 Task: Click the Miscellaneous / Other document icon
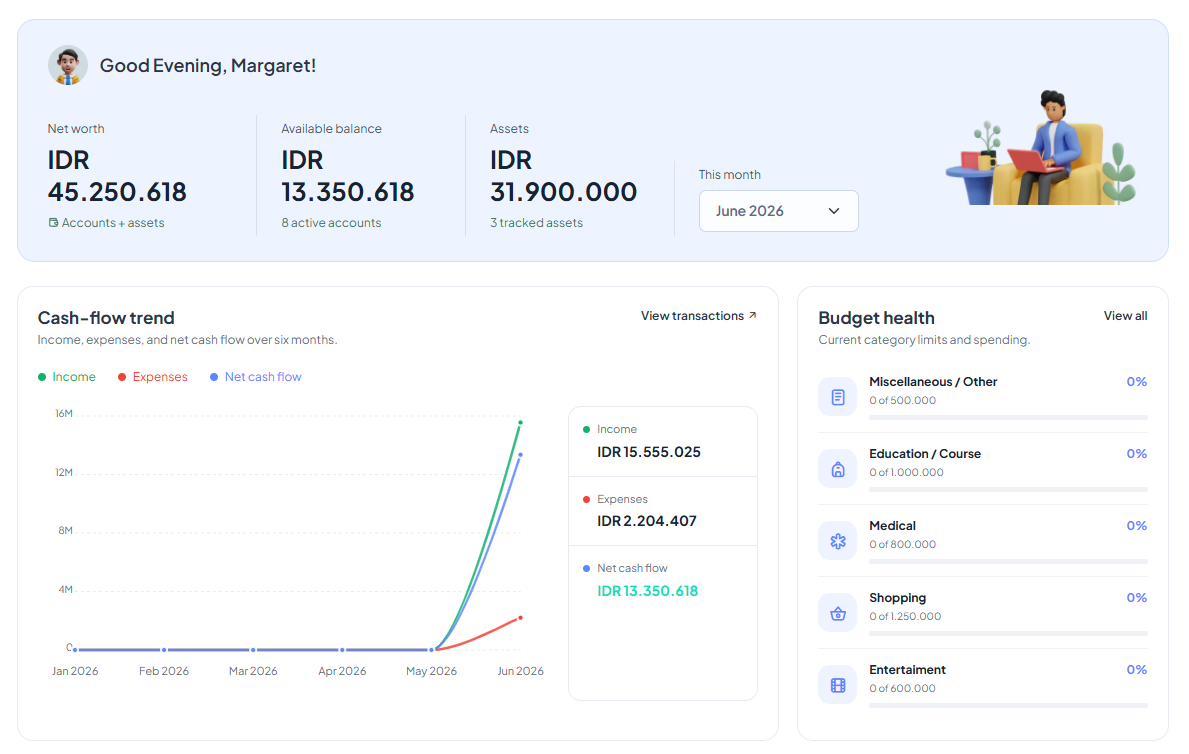838,397
